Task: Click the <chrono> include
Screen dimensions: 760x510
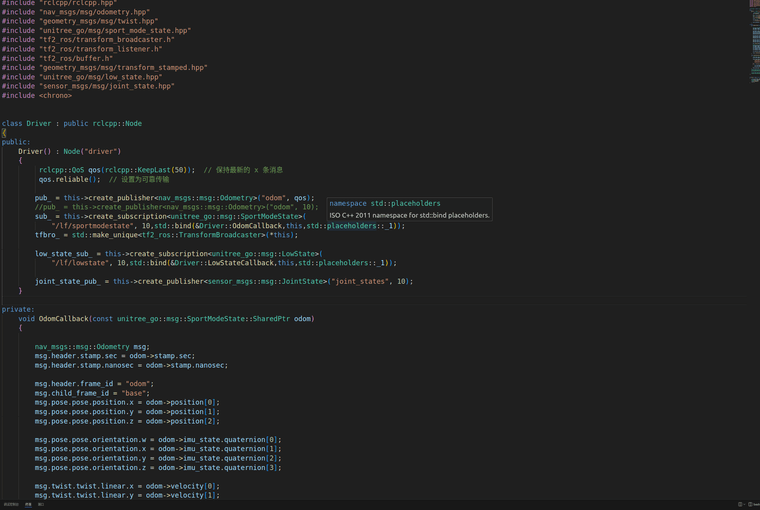Action: [x=55, y=96]
